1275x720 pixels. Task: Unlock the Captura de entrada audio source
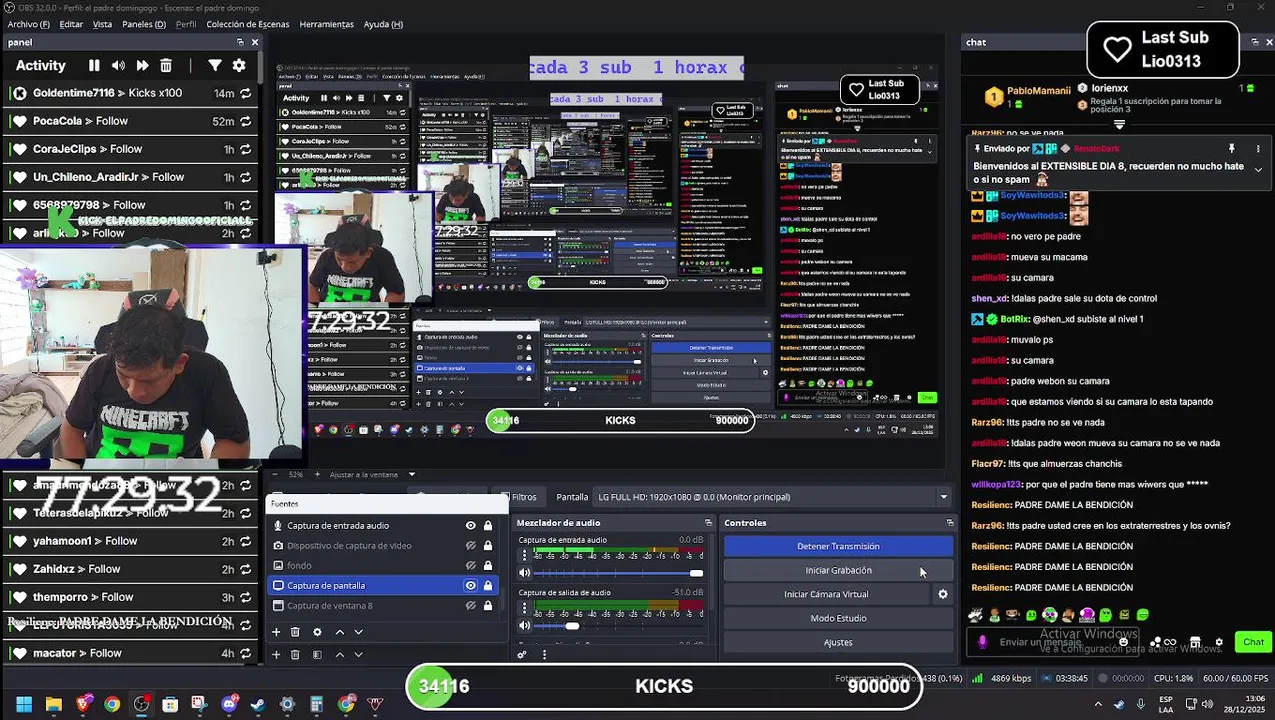click(x=488, y=525)
